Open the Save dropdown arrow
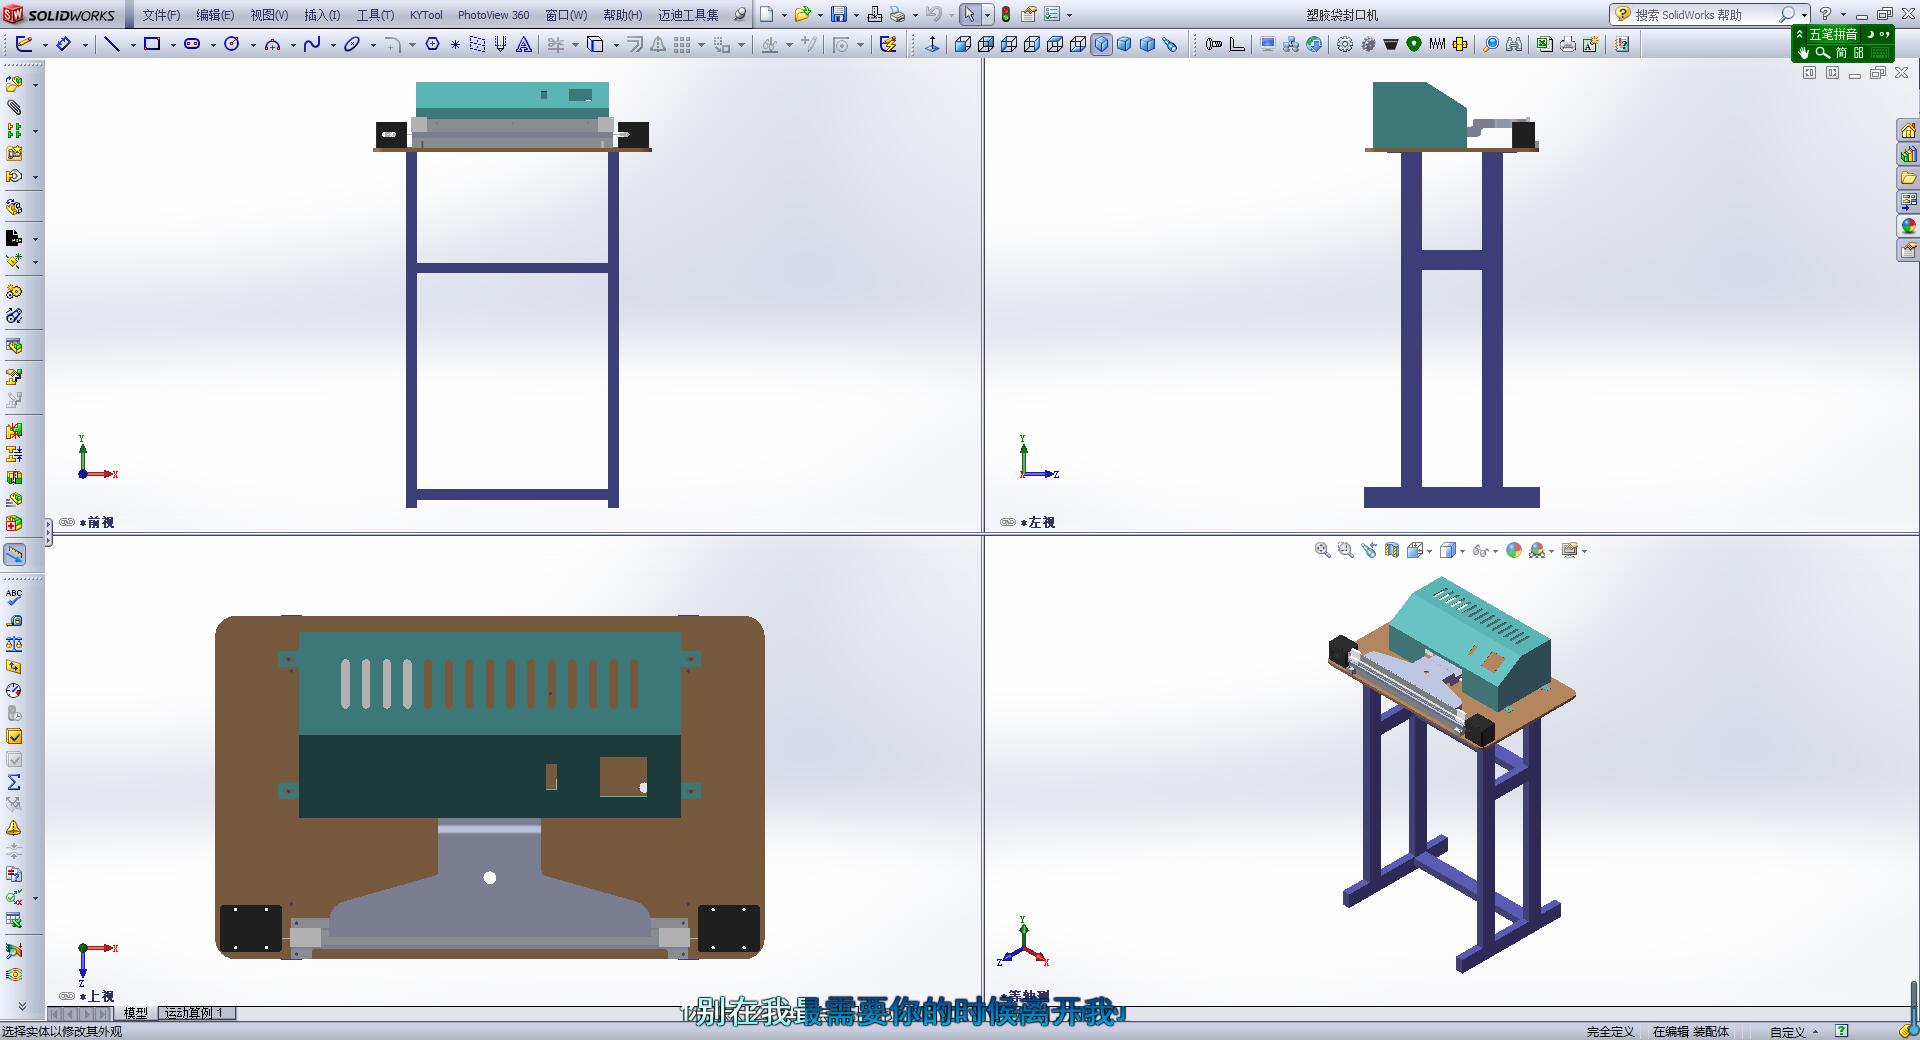Viewport: 1920px width, 1040px height. click(x=856, y=16)
